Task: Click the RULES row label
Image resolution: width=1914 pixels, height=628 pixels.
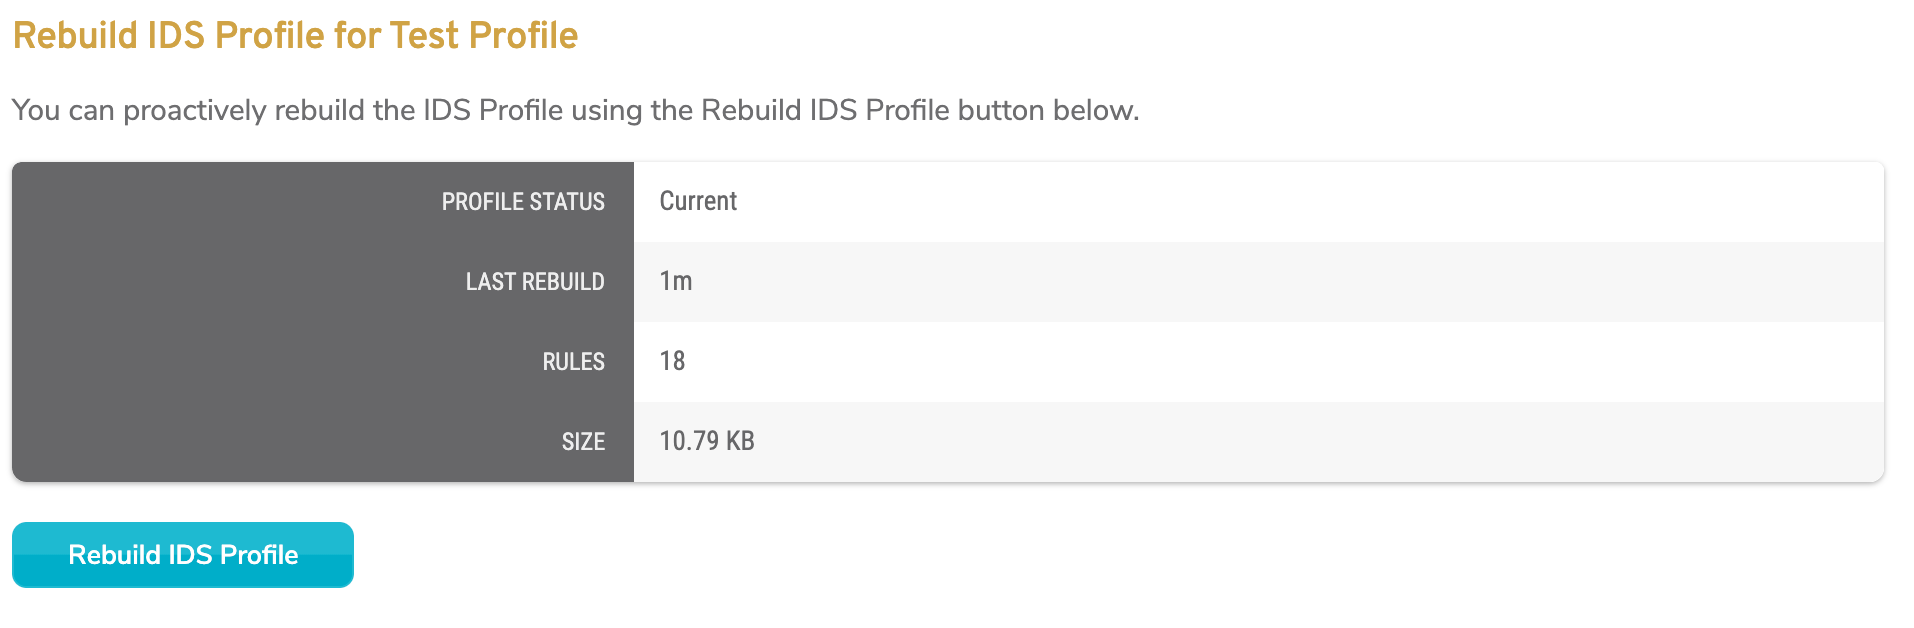Action: (572, 361)
